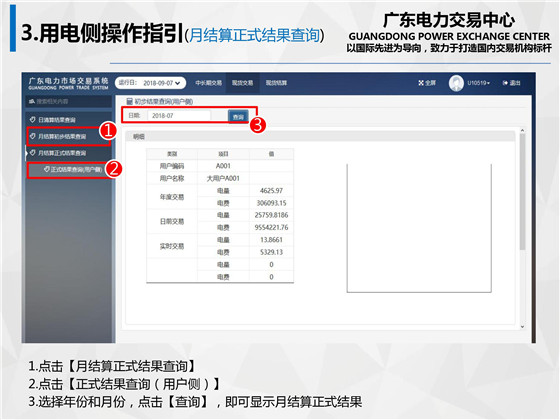Click the tag icon beside 正式结果查询(用户侧)
The height and width of the screenshot is (420, 560).
point(46,169)
